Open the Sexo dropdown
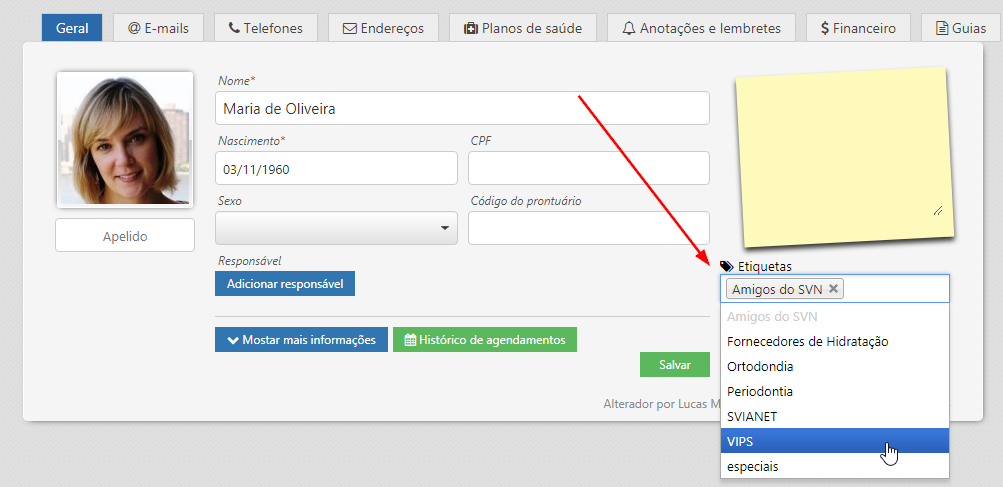This screenshot has height=487, width=1003. point(336,228)
